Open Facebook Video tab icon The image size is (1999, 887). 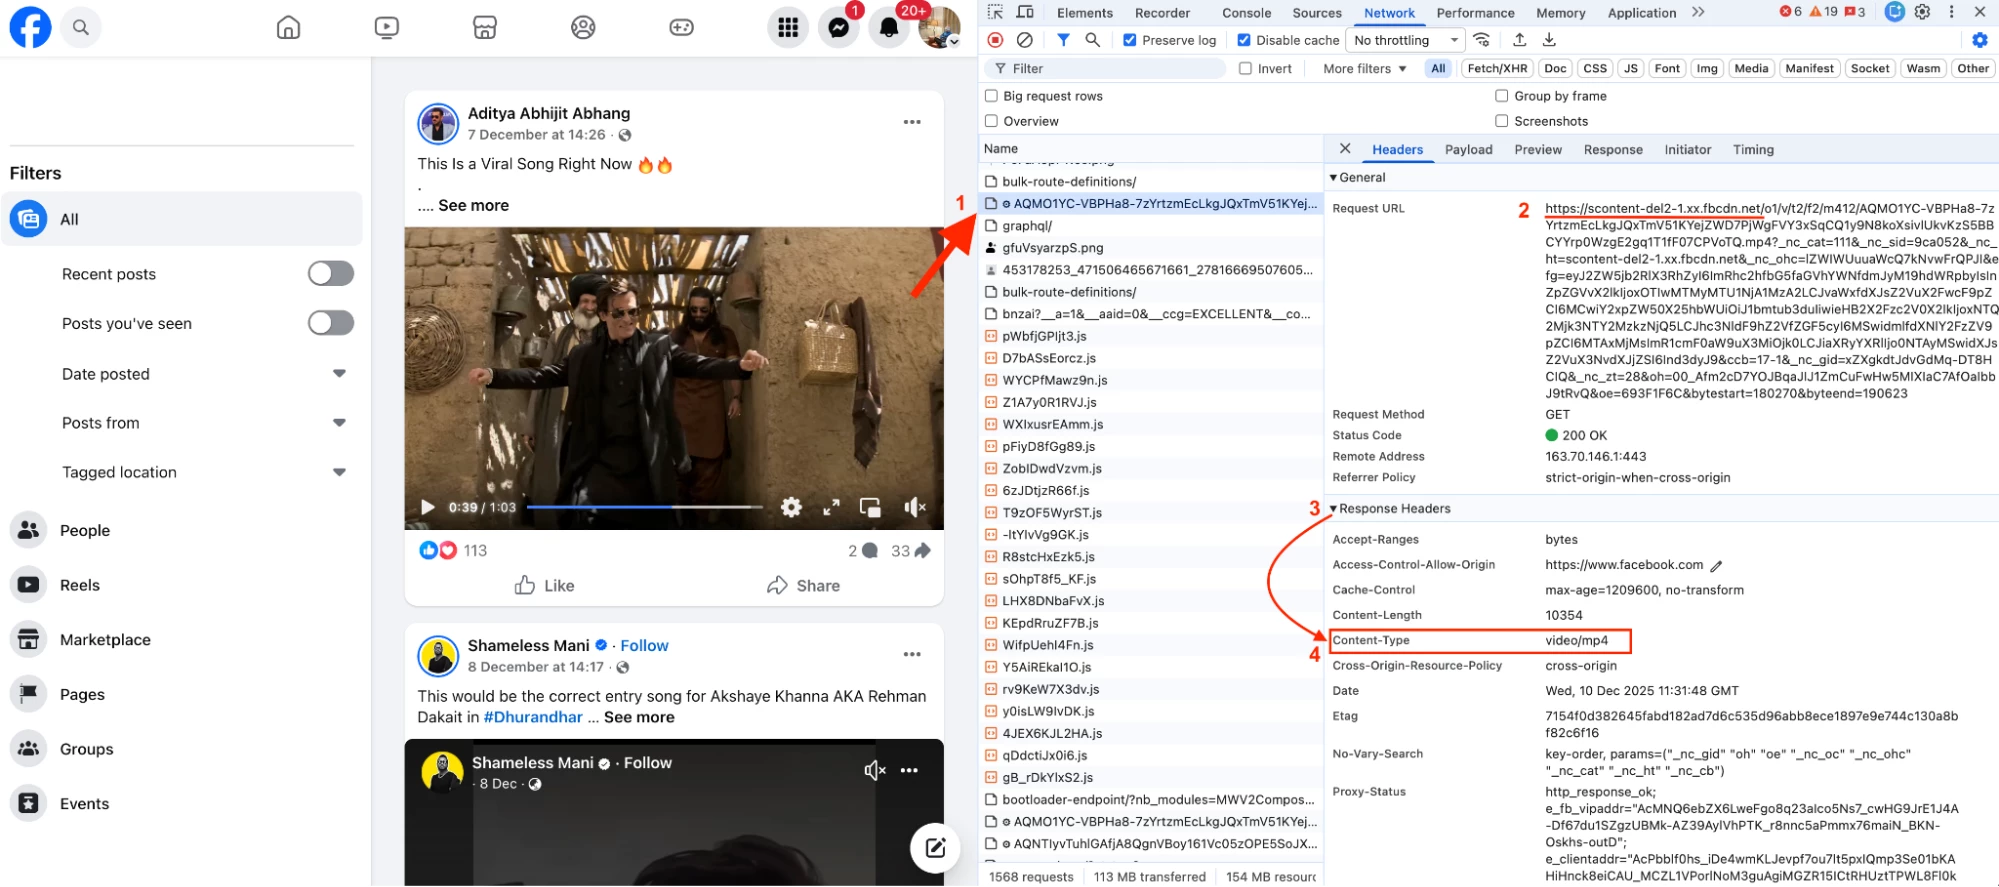(387, 28)
